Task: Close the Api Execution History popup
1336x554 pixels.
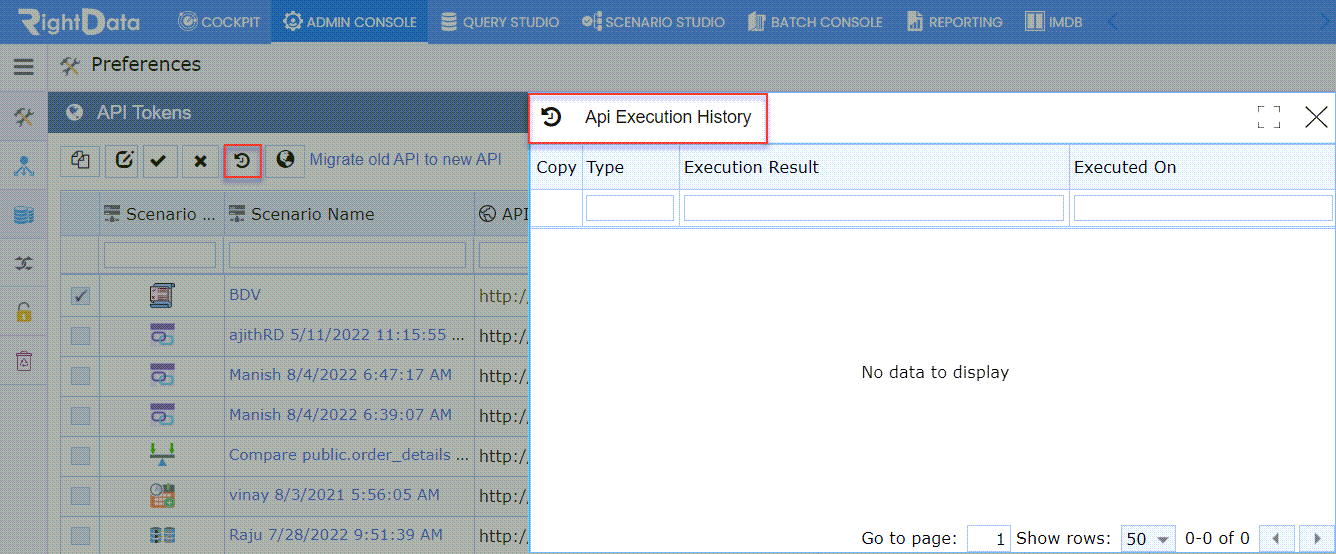Action: [x=1317, y=117]
